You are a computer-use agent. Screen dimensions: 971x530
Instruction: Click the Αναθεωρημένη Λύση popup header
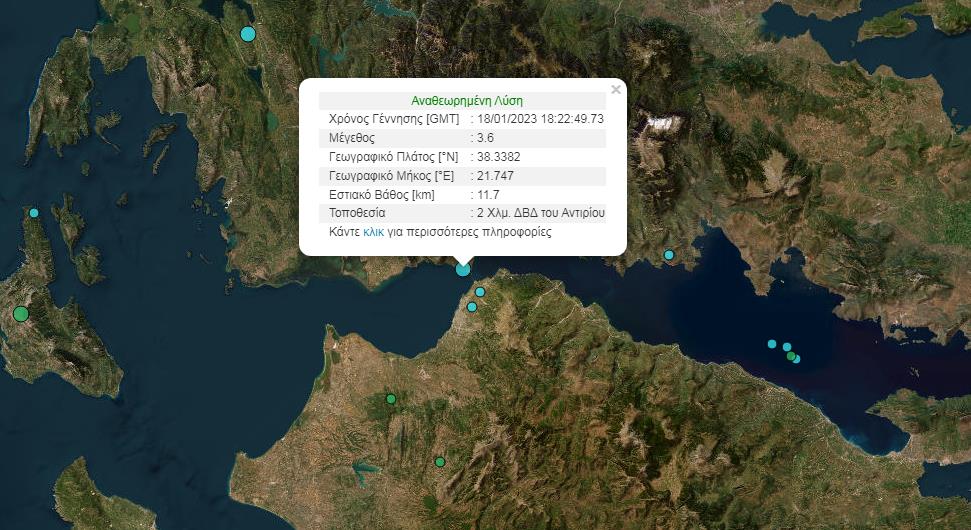[467, 101]
